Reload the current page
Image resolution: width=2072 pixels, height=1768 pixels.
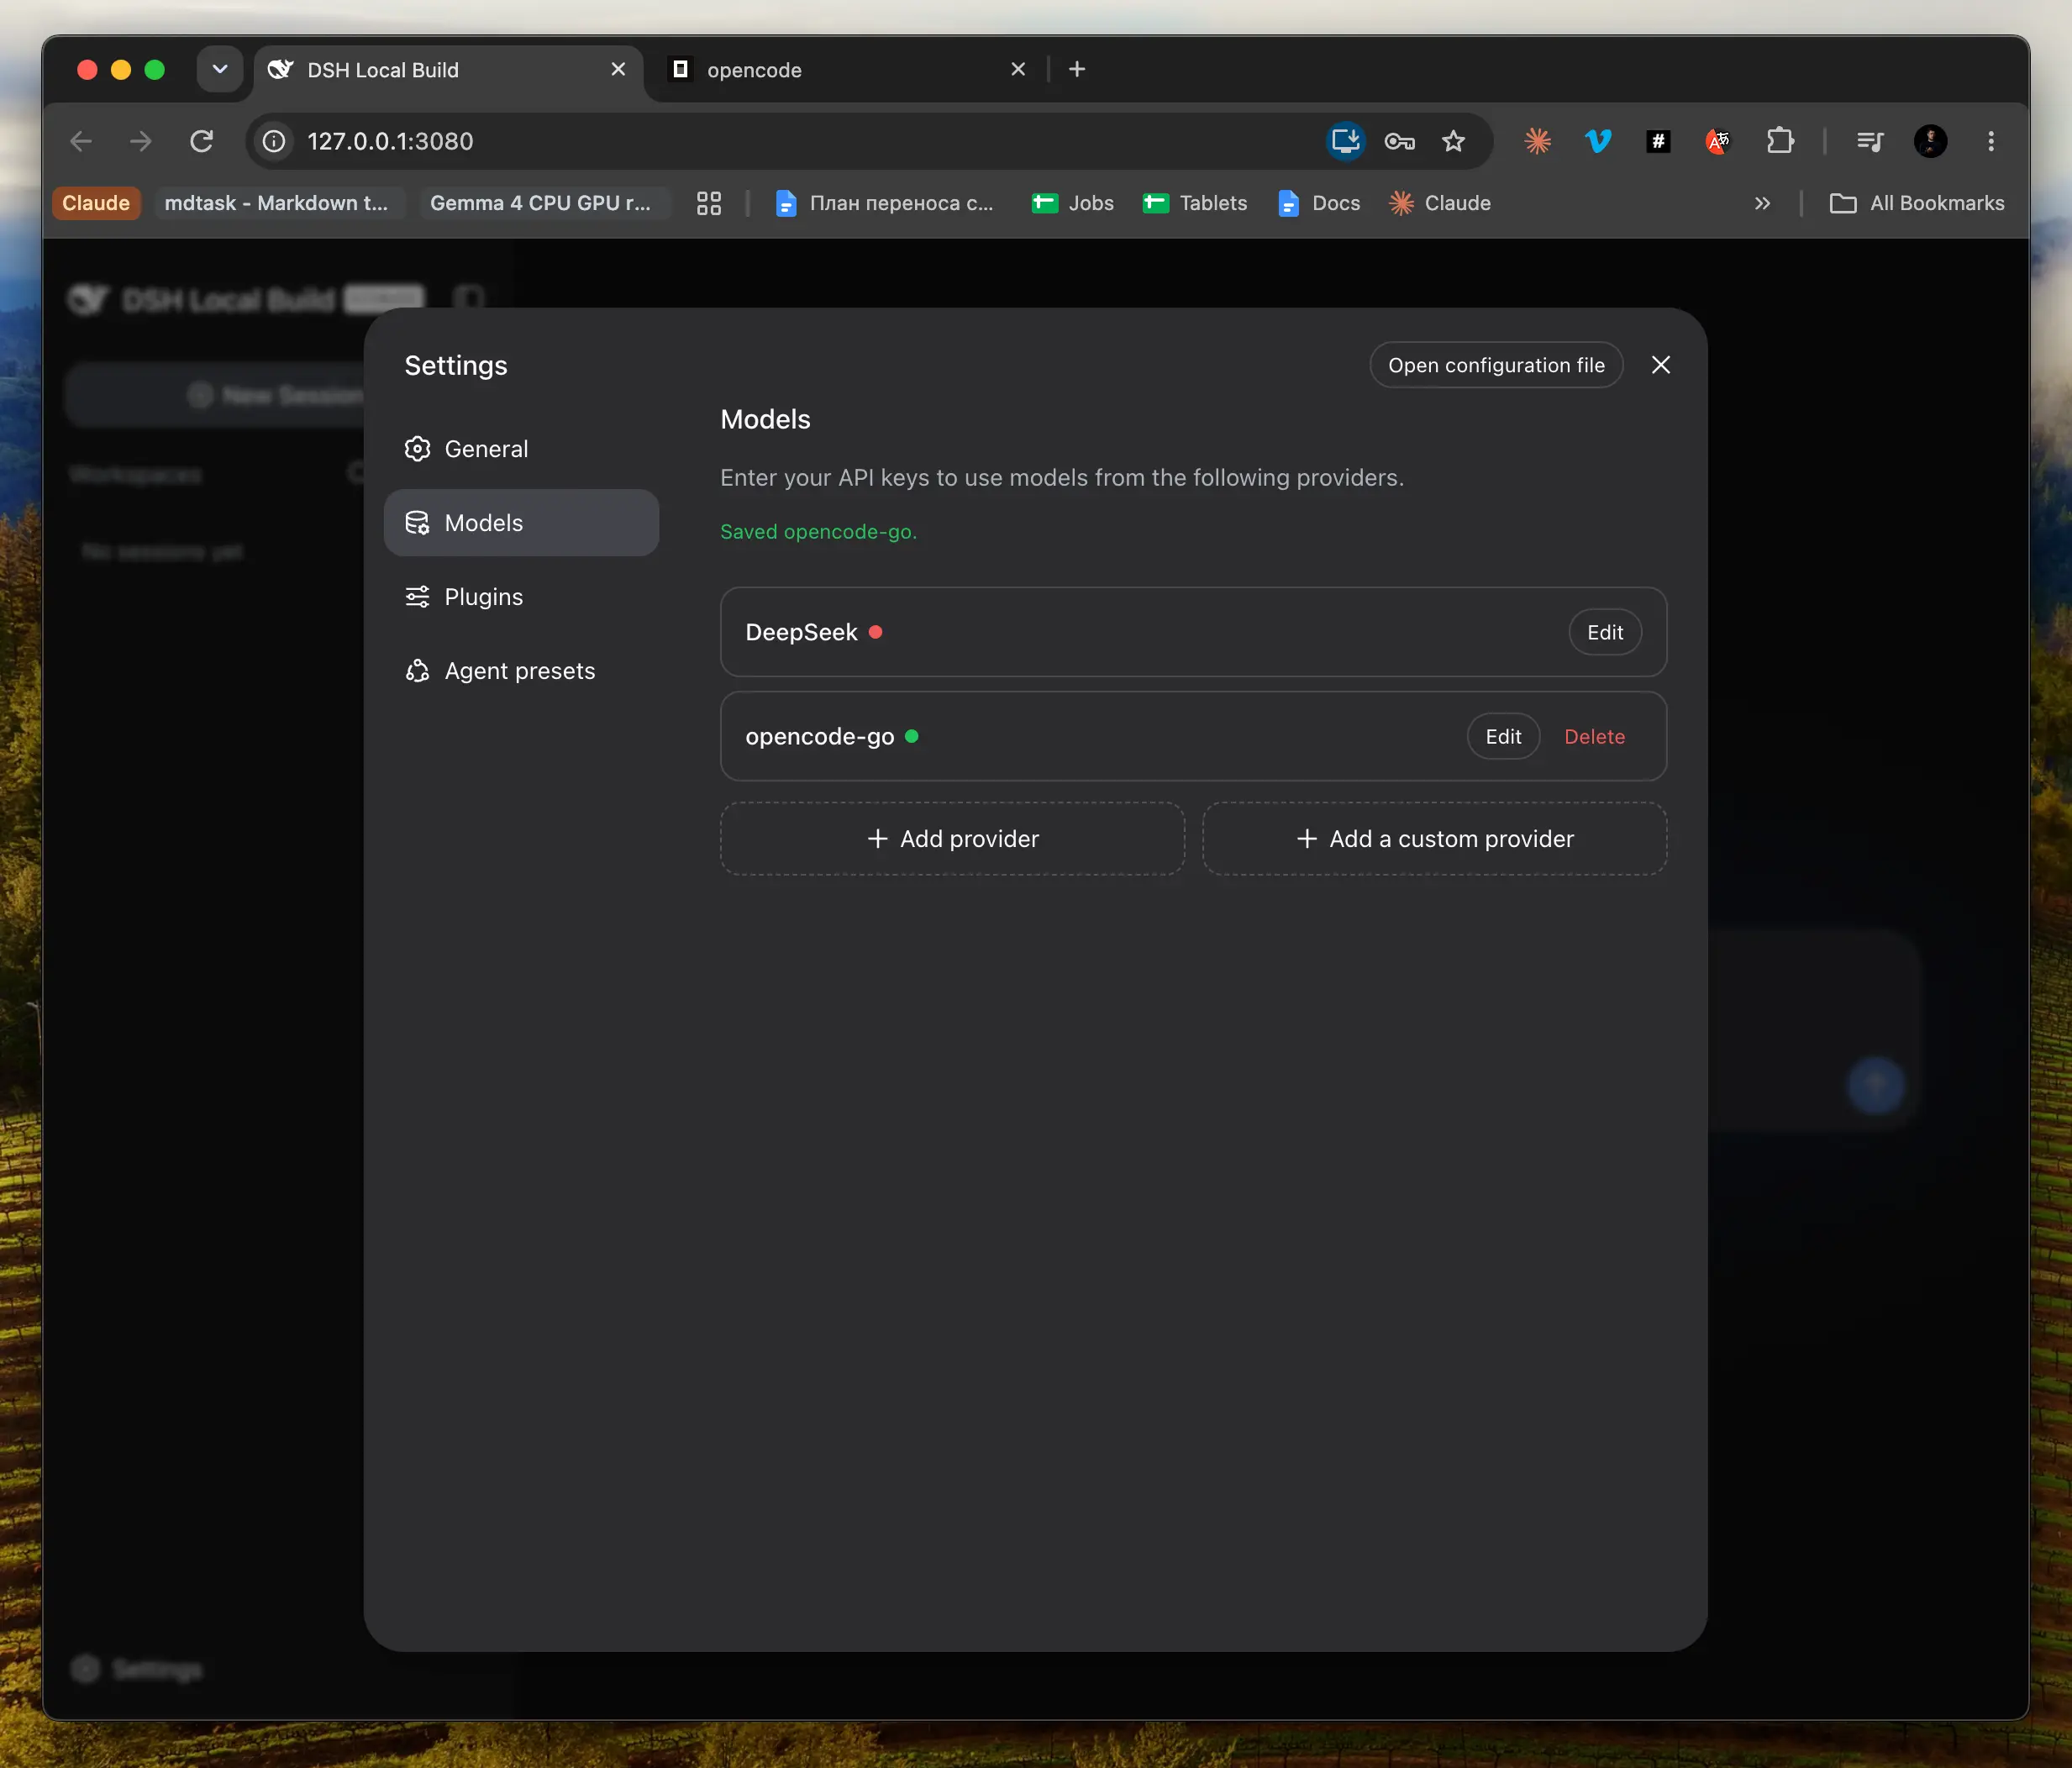(x=202, y=141)
